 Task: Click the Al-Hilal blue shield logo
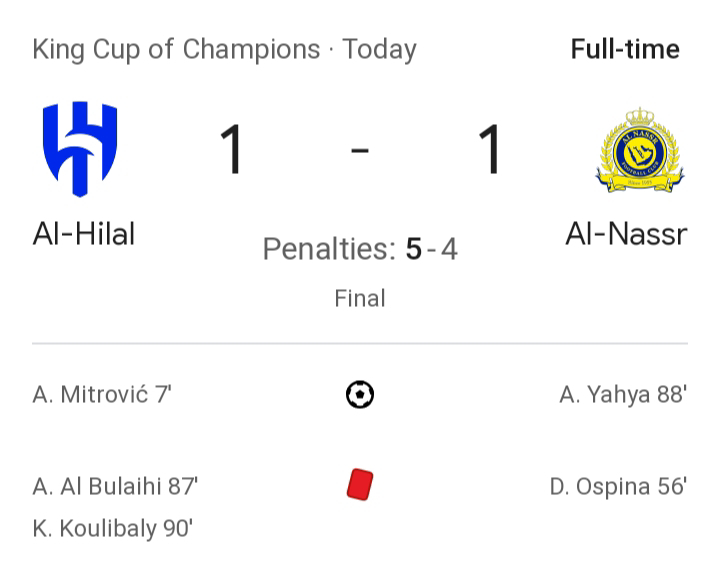[80, 149]
